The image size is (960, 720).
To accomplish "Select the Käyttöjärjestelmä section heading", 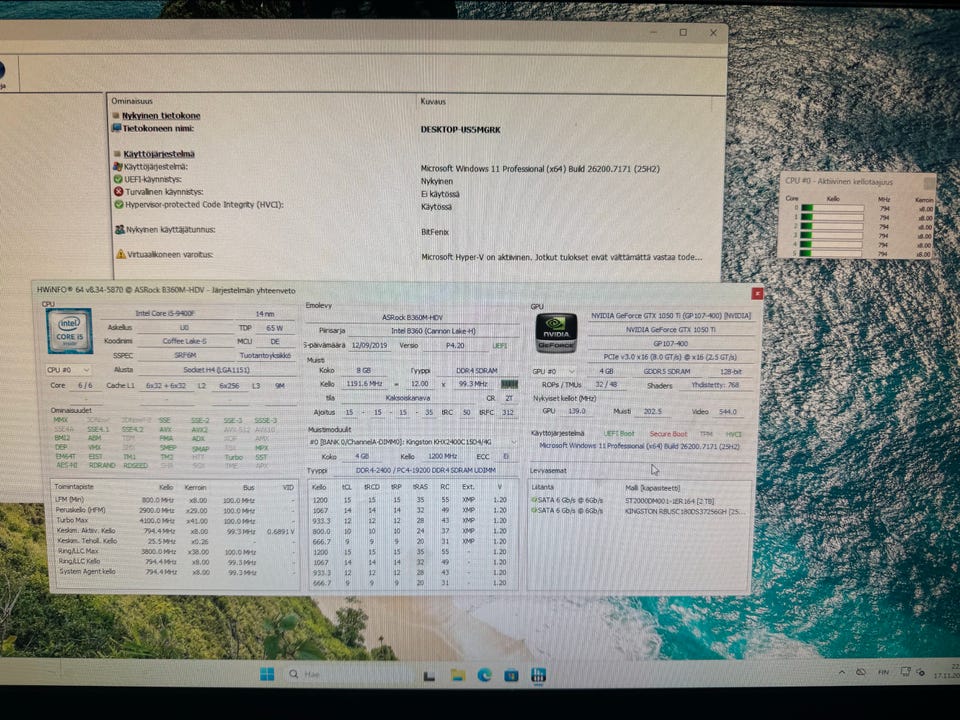I will [x=159, y=154].
